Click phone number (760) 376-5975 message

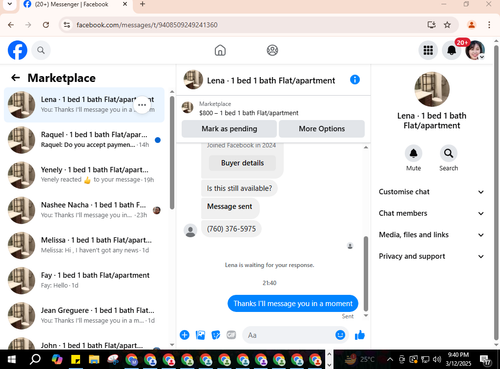click(x=231, y=229)
